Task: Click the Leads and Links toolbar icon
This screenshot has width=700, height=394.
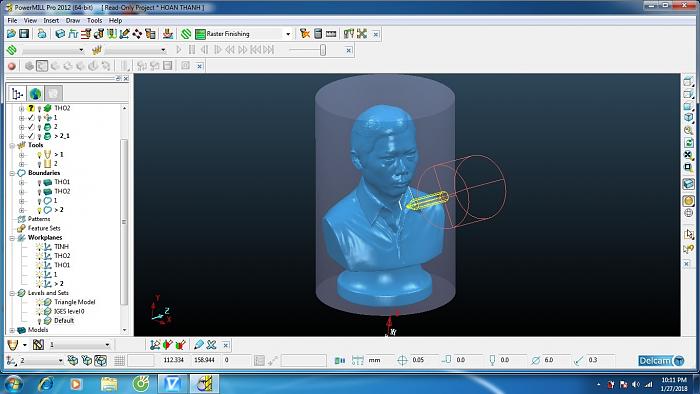Action: tap(112, 34)
